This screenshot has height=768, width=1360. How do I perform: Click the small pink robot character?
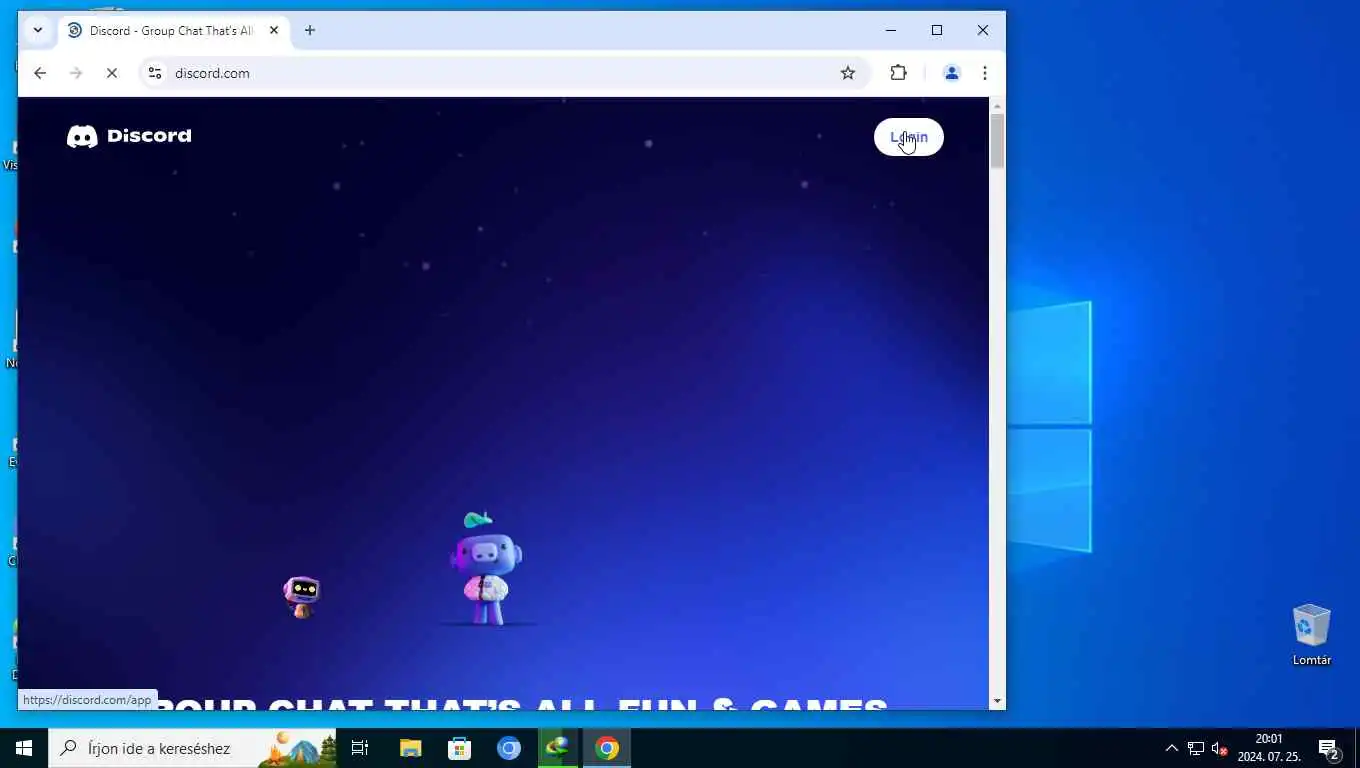[x=301, y=597]
